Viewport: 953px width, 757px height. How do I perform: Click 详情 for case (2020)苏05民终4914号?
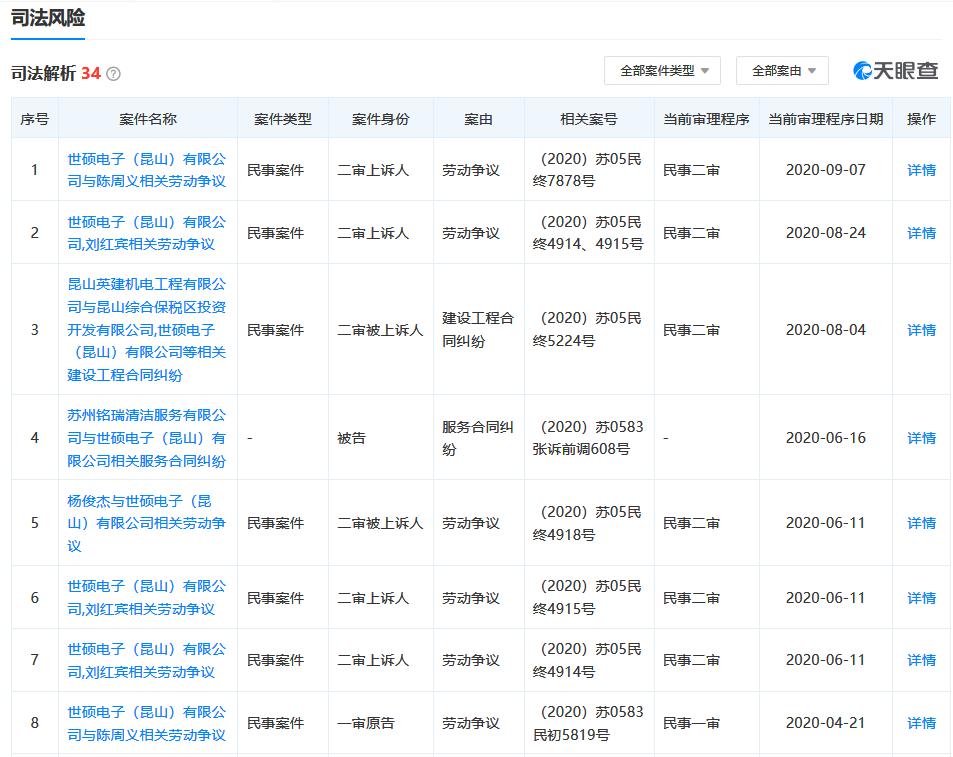(919, 660)
